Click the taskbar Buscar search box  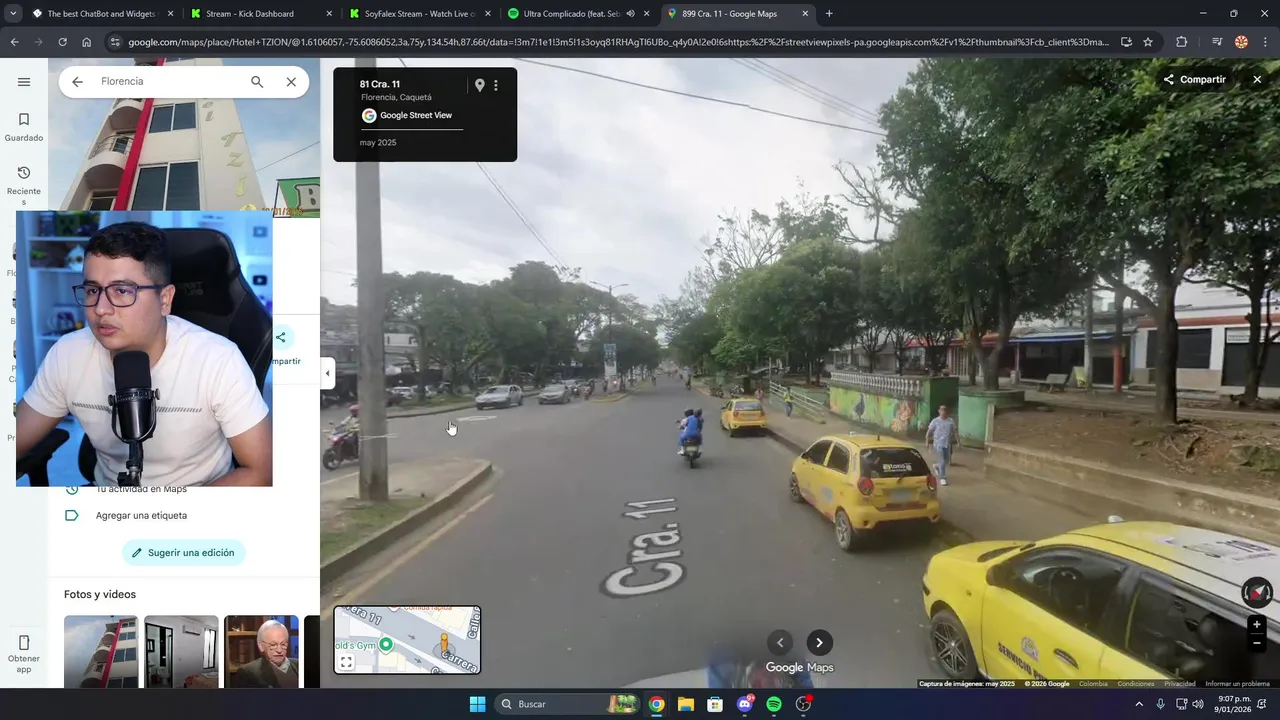(x=567, y=704)
